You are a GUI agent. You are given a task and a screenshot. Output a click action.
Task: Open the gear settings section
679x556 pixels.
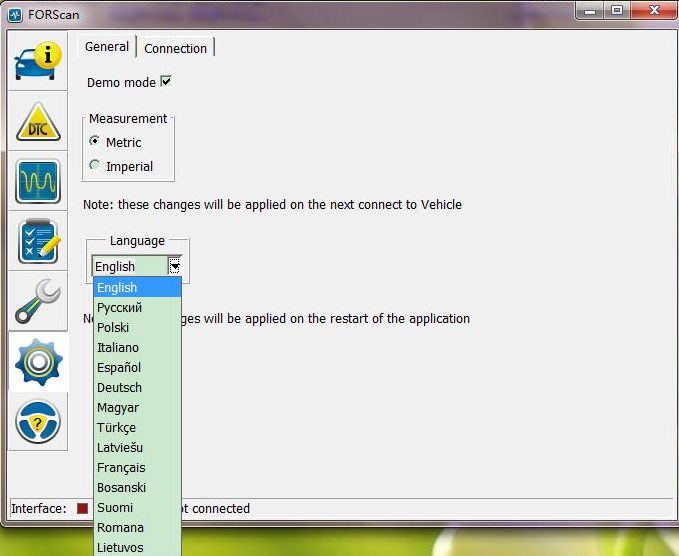38,362
